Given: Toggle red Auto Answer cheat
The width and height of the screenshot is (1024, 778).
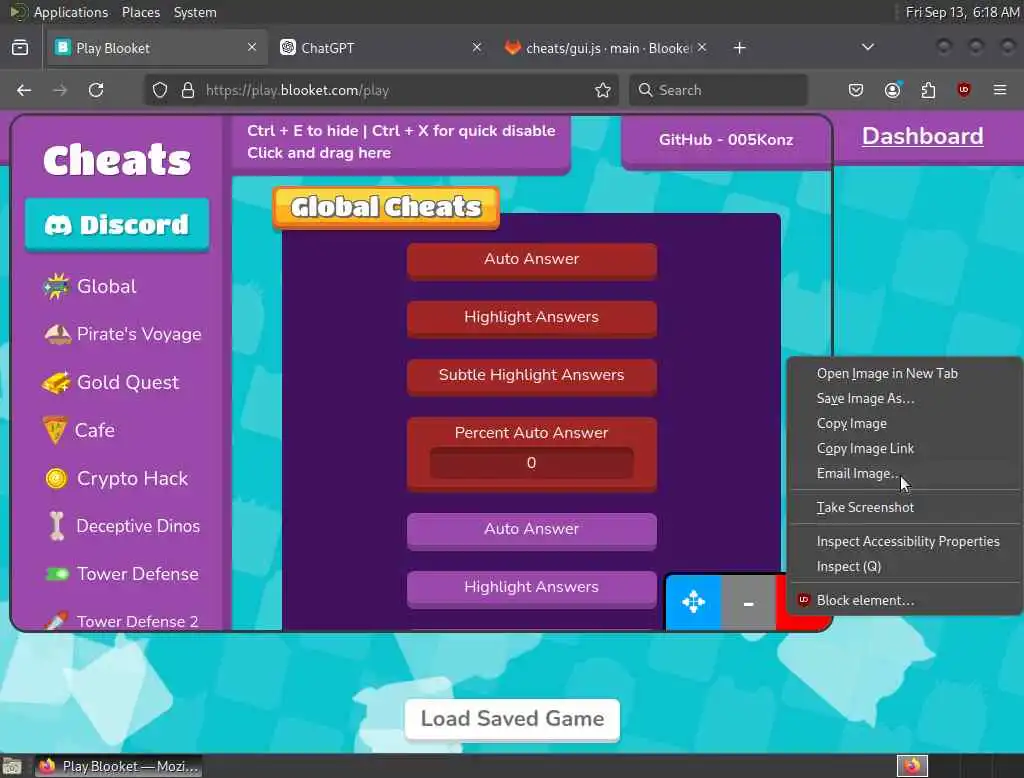Looking at the screenshot, I should pyautogui.click(x=532, y=260).
